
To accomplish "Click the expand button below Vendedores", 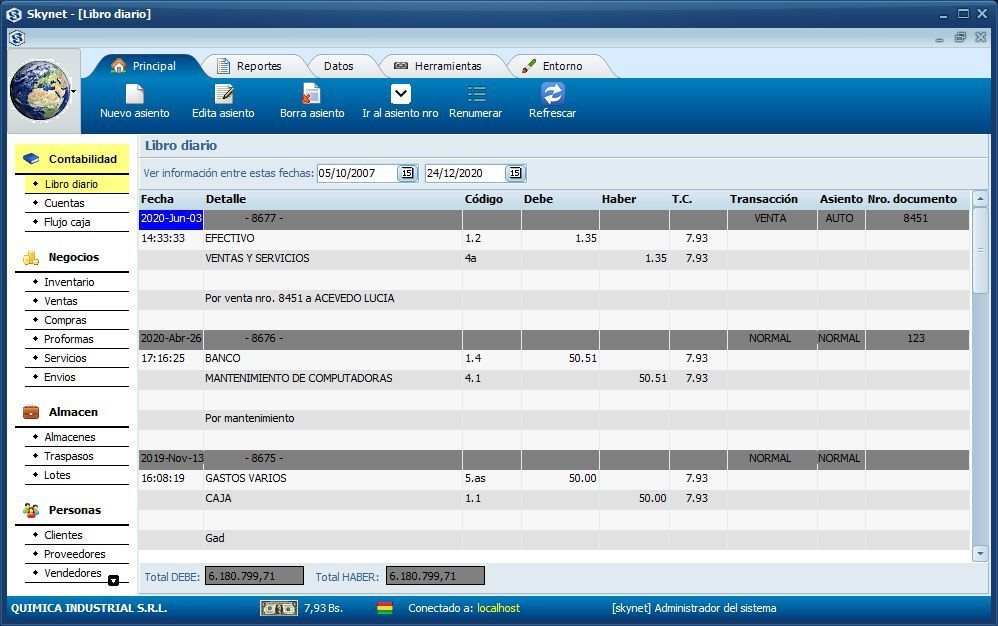I will tap(114, 579).
